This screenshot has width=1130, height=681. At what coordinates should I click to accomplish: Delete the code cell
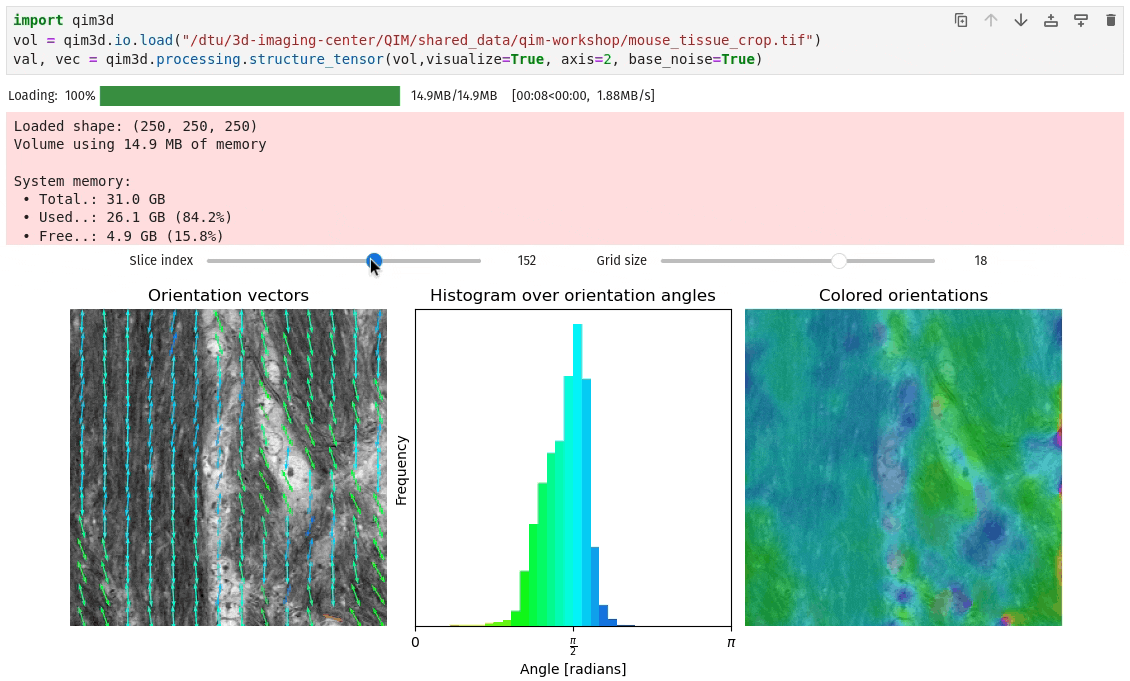pos(1110,19)
